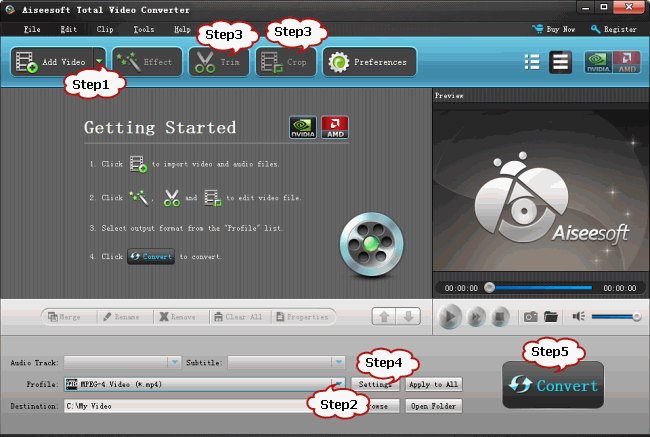Click the Register key link
The image size is (650, 437).
click(614, 29)
